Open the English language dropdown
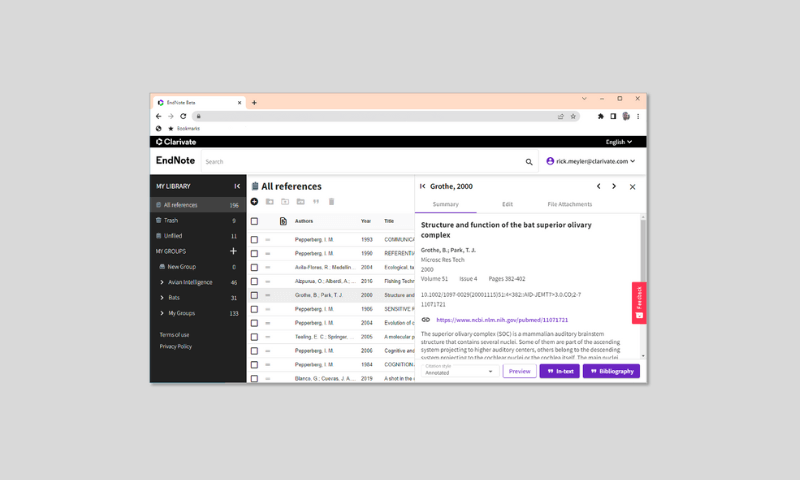Screen dimensions: 800x480 coord(619,142)
